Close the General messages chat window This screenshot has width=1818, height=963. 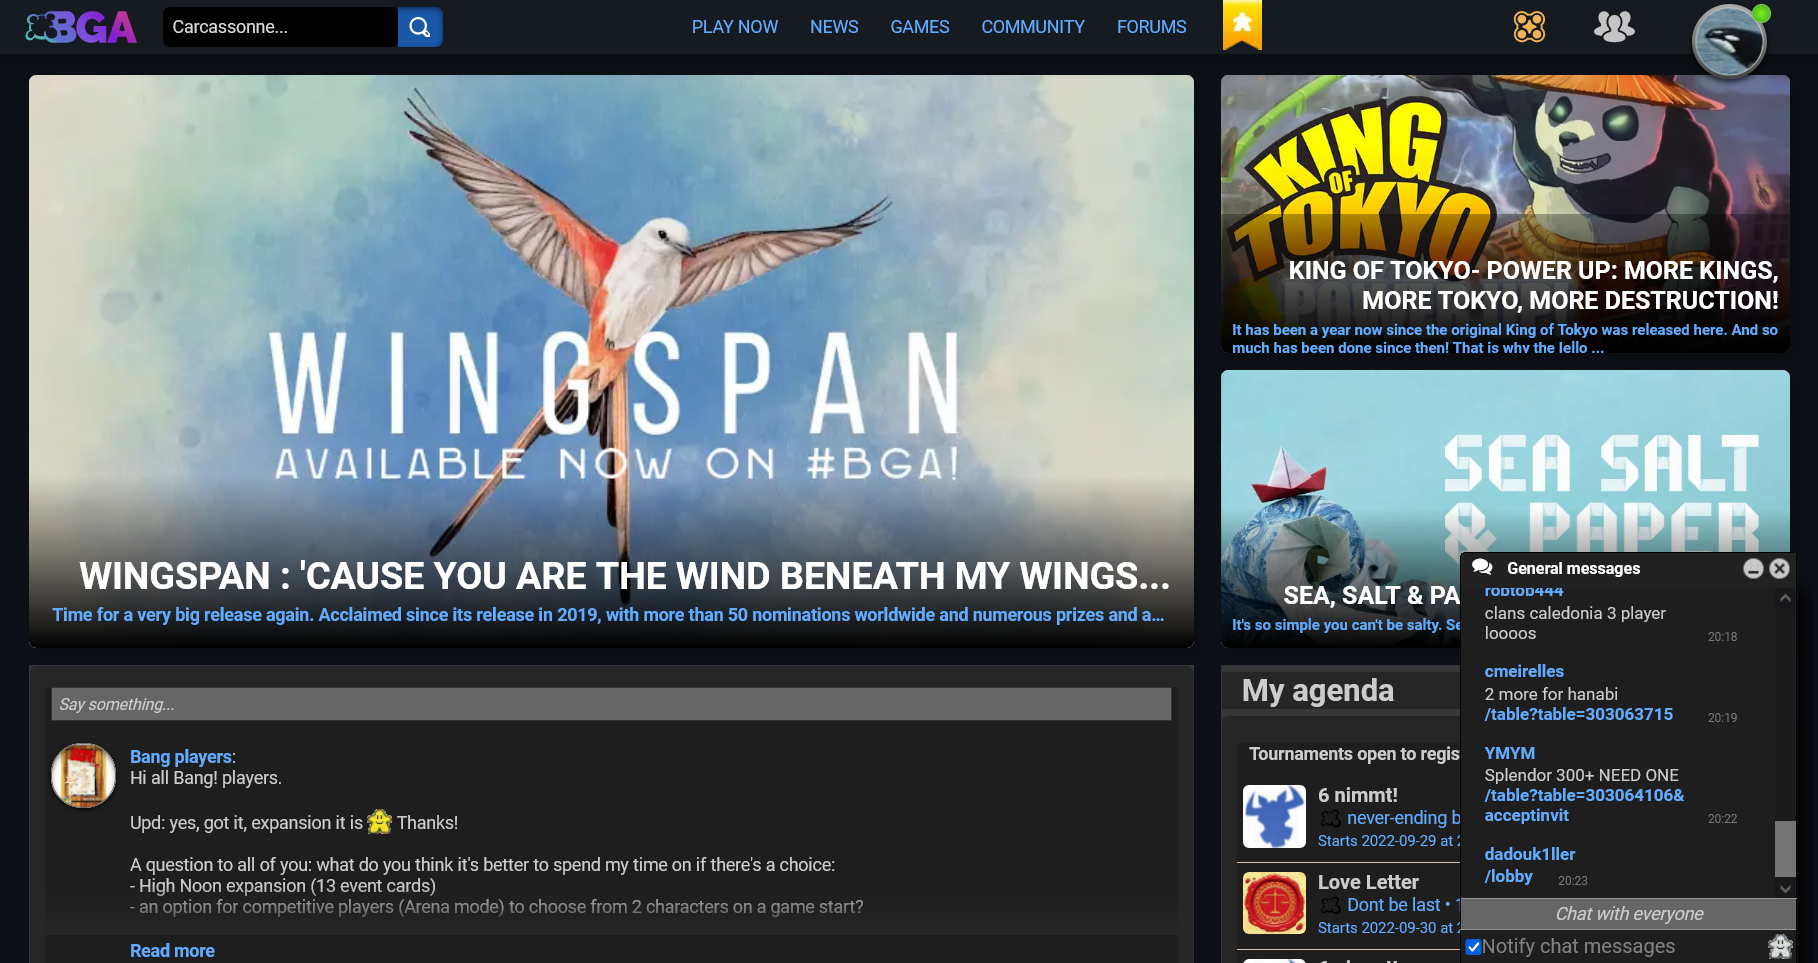click(1779, 568)
